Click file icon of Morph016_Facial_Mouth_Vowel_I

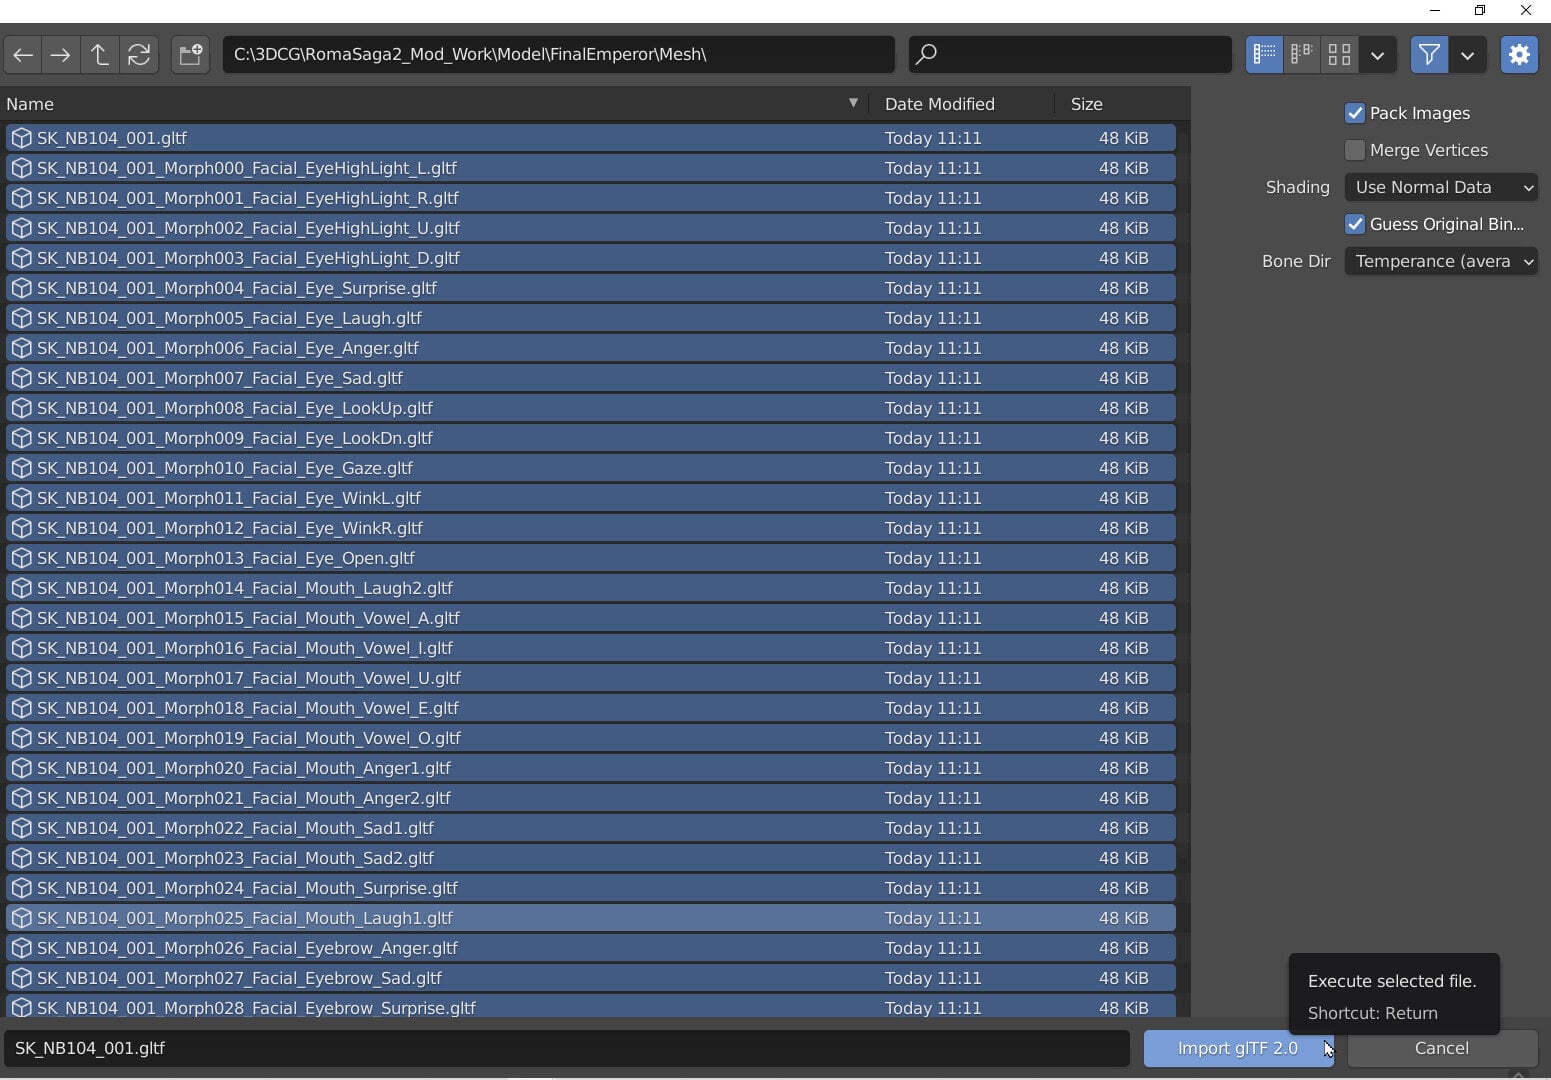coord(21,648)
